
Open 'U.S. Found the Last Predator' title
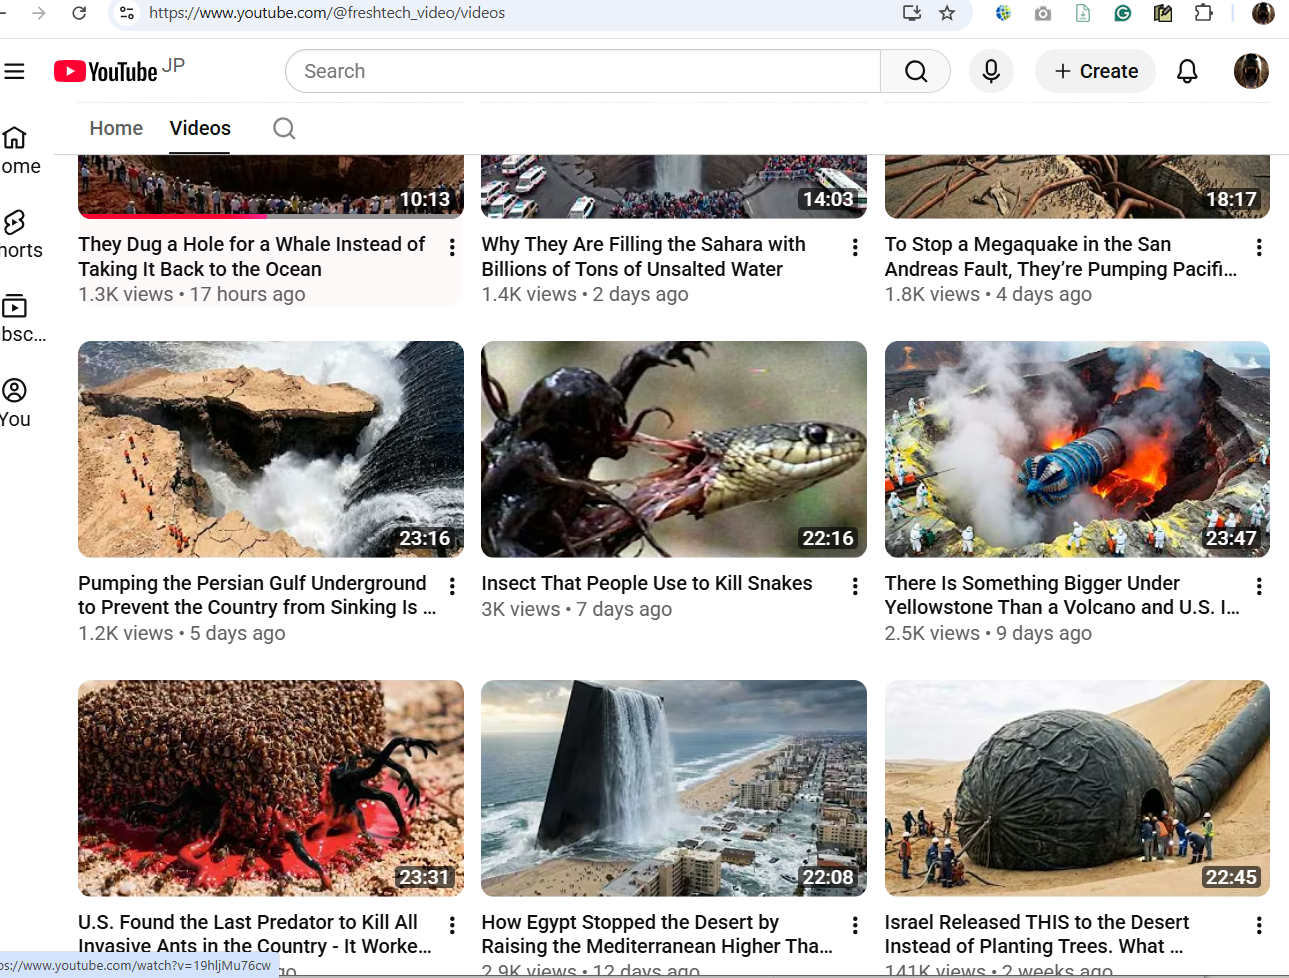point(255,934)
